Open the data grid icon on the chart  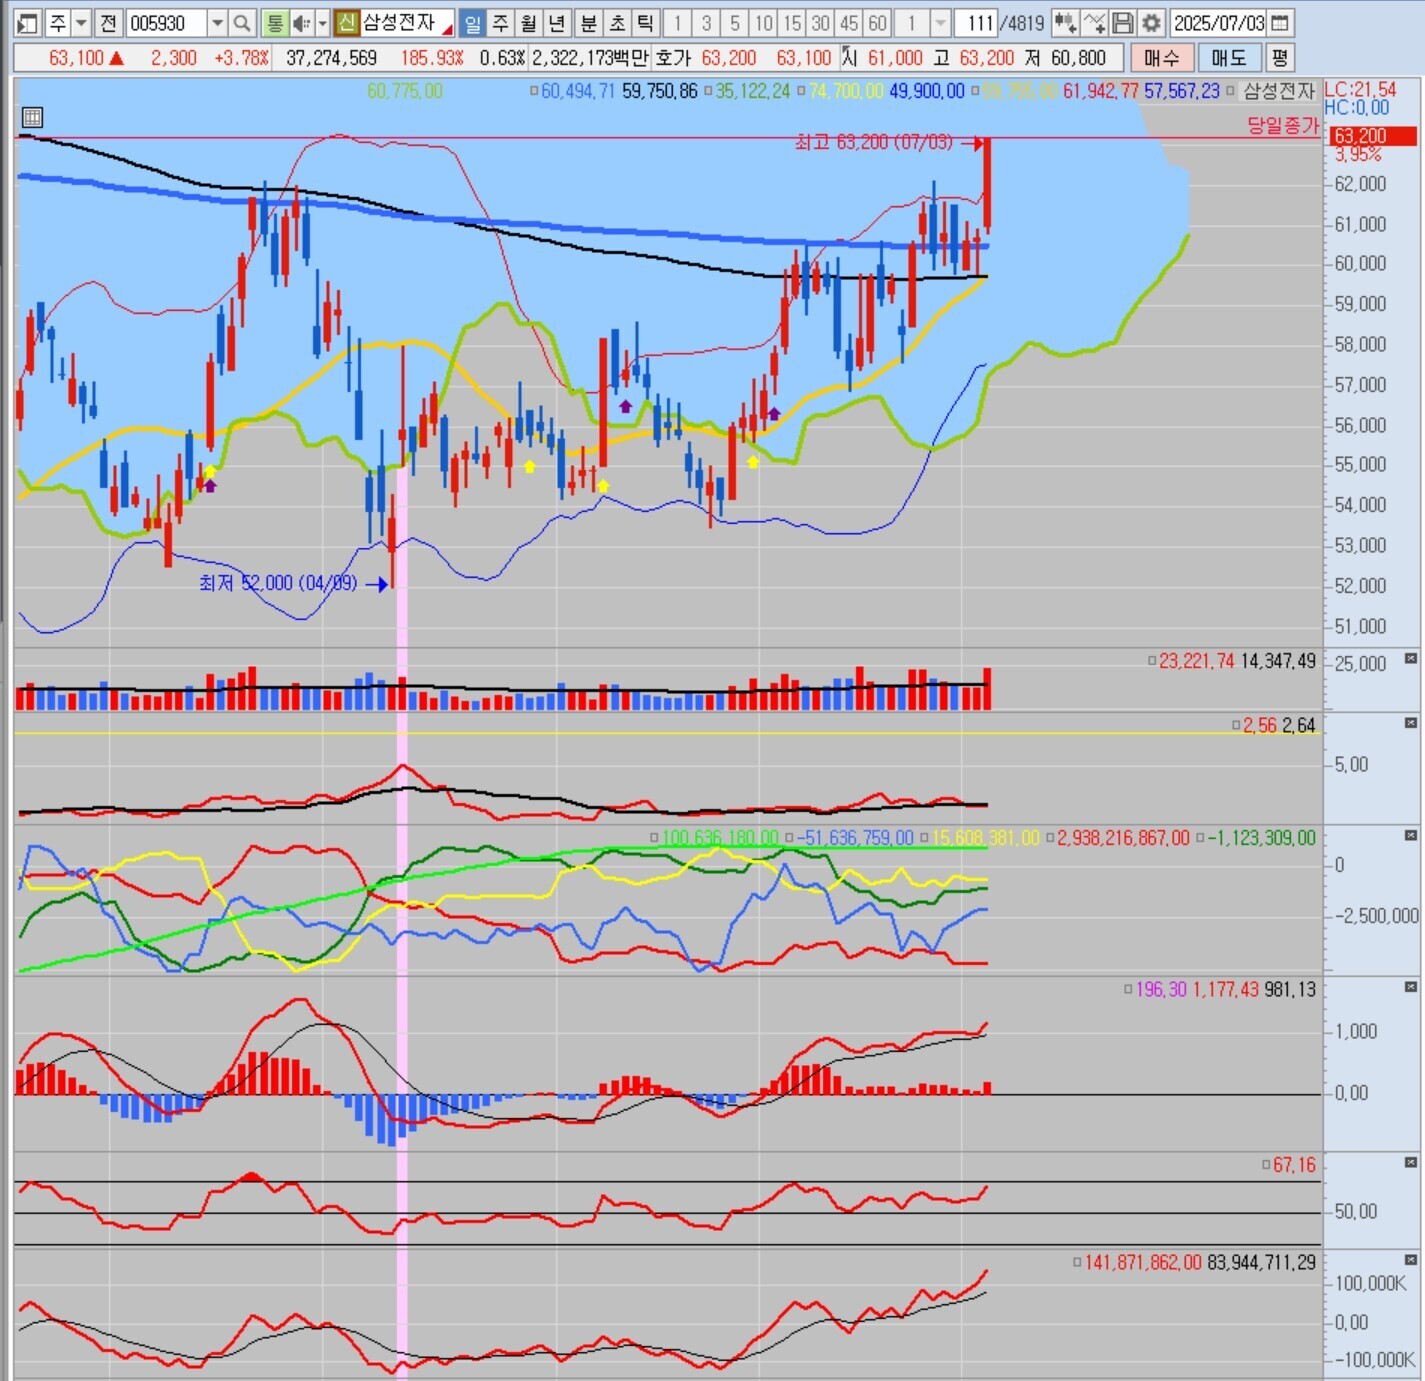tap(32, 117)
